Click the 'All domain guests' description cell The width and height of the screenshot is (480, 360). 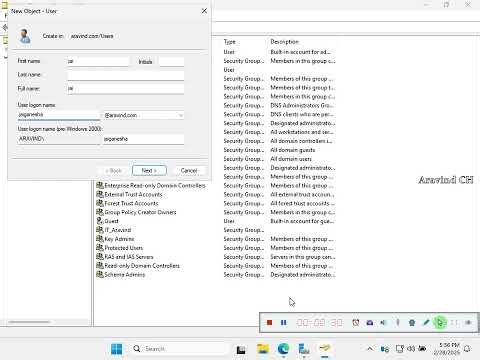[x=293, y=150]
